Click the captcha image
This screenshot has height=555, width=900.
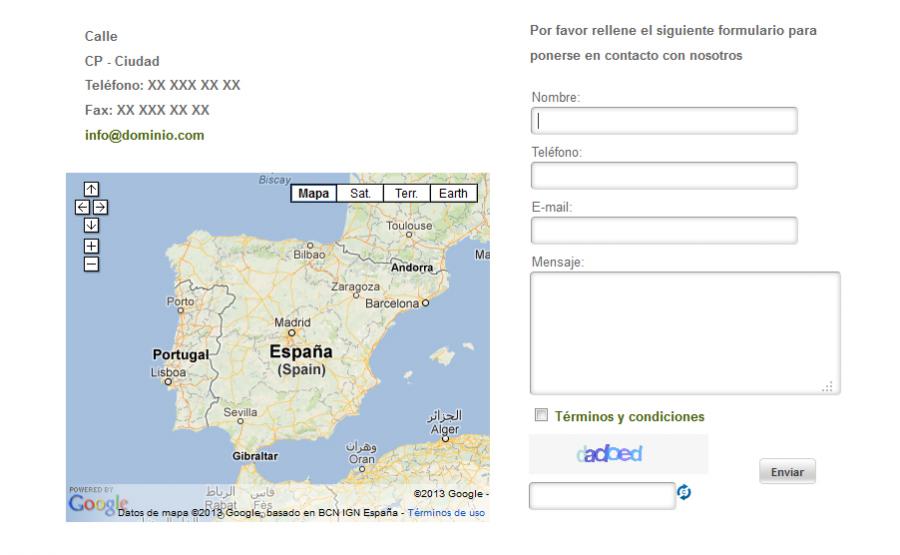click(618, 454)
